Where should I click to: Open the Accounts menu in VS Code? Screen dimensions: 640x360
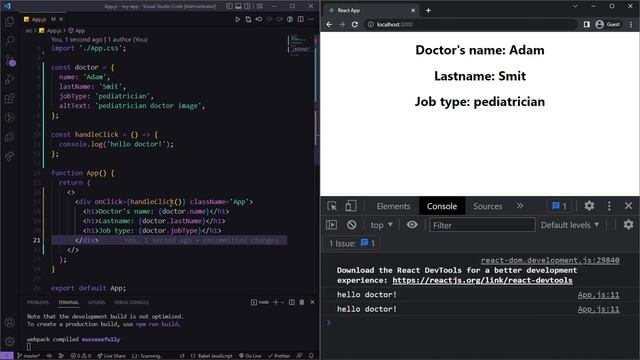(10, 322)
